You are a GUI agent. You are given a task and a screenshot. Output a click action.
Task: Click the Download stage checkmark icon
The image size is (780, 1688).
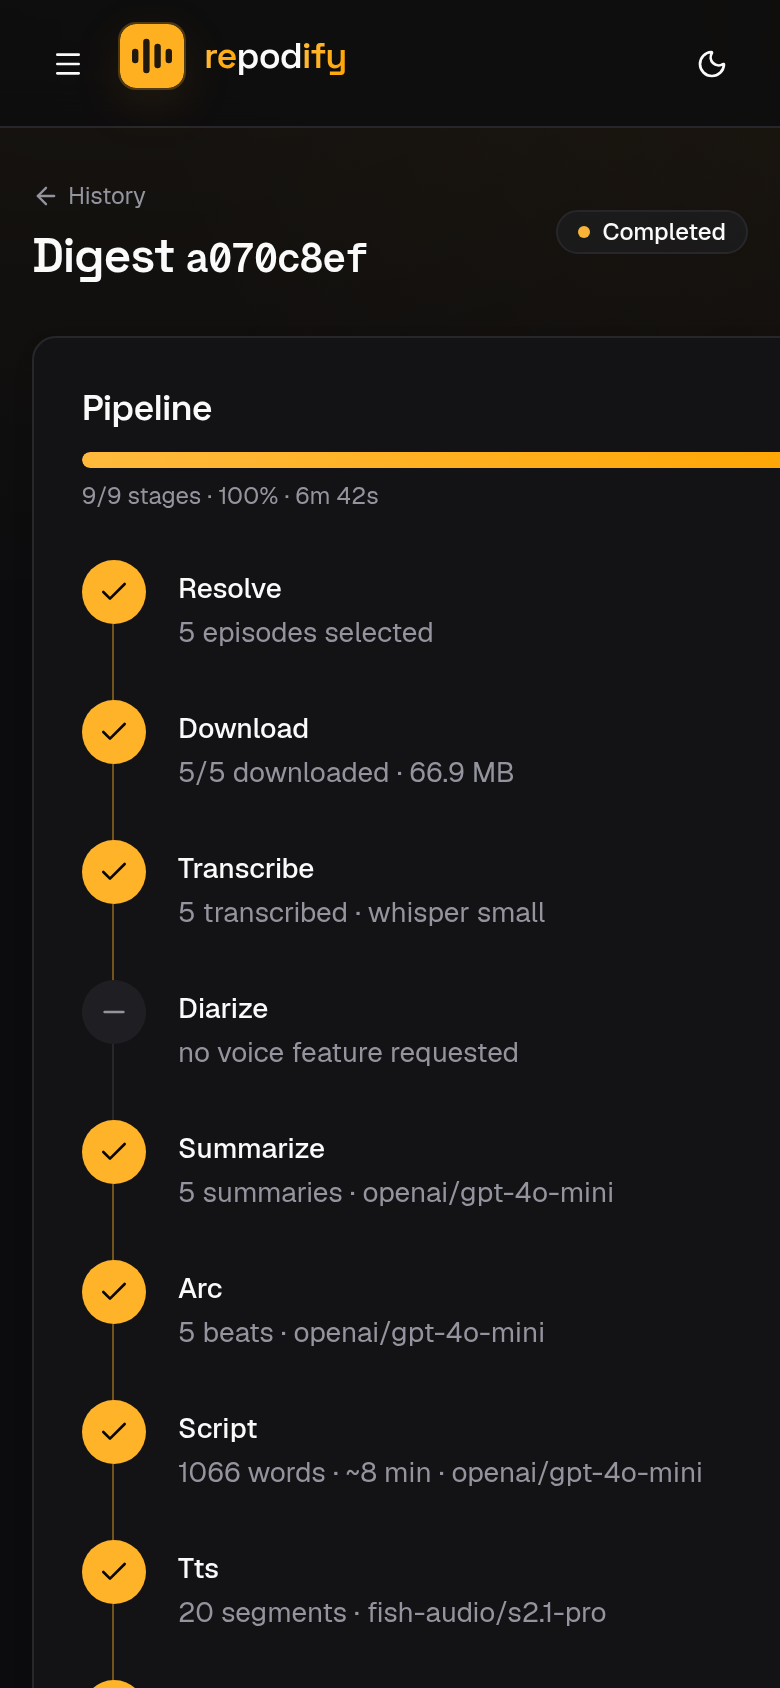click(x=114, y=732)
